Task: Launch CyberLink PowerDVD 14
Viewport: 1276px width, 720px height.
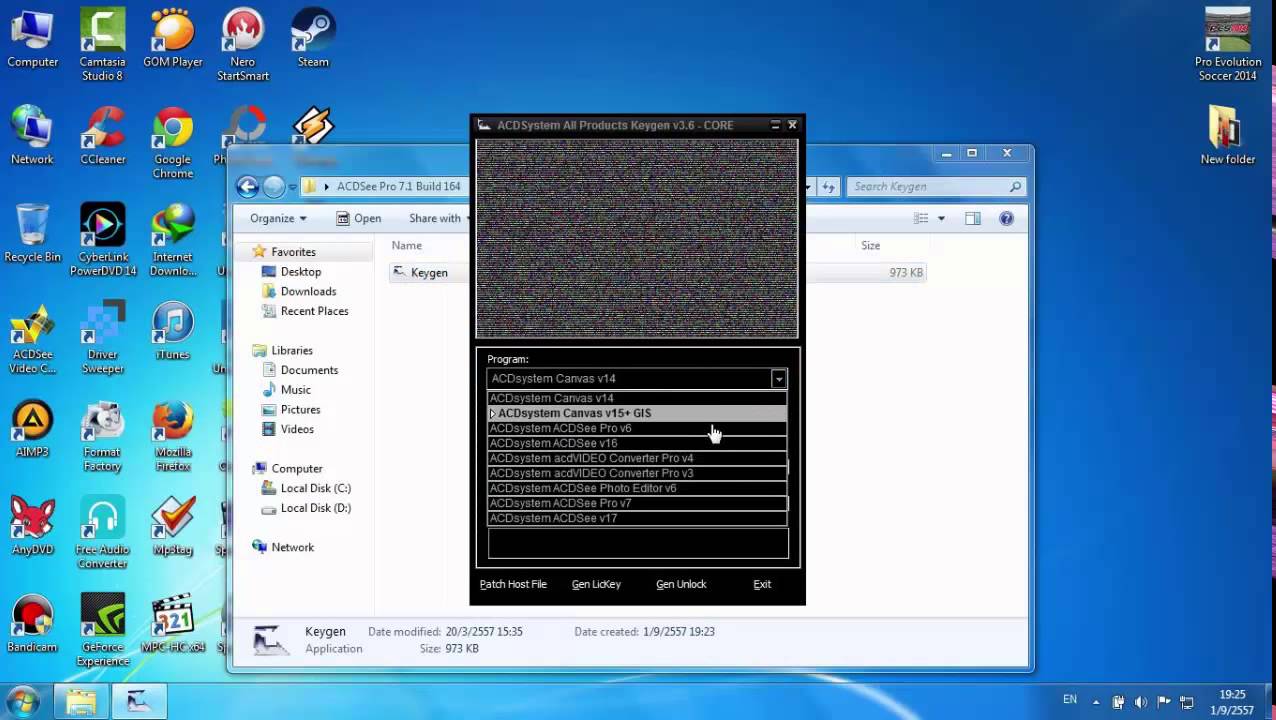Action: (102, 240)
